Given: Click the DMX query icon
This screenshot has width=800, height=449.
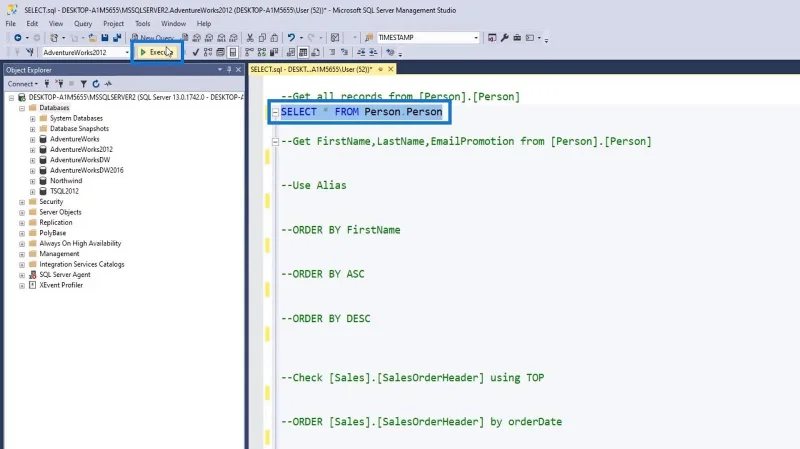Looking at the screenshot, I should pos(209,38).
